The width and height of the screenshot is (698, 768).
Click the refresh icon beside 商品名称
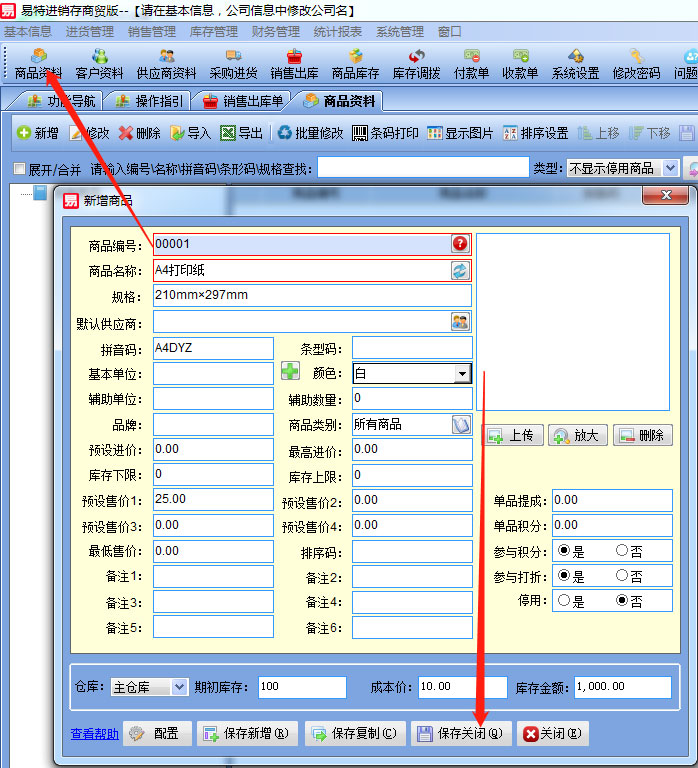coord(460,270)
